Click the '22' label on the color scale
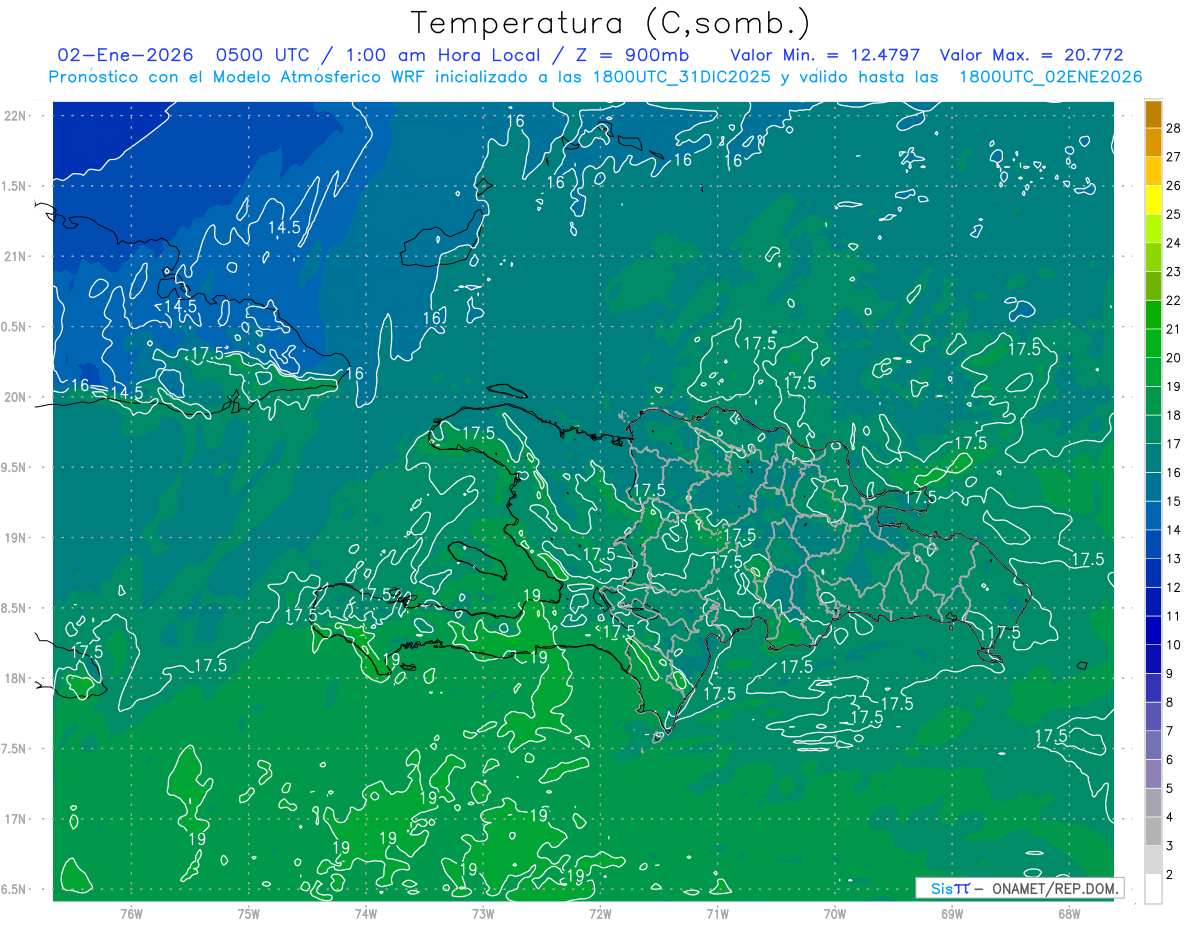Screen dimensions: 1200x927 (1174, 299)
